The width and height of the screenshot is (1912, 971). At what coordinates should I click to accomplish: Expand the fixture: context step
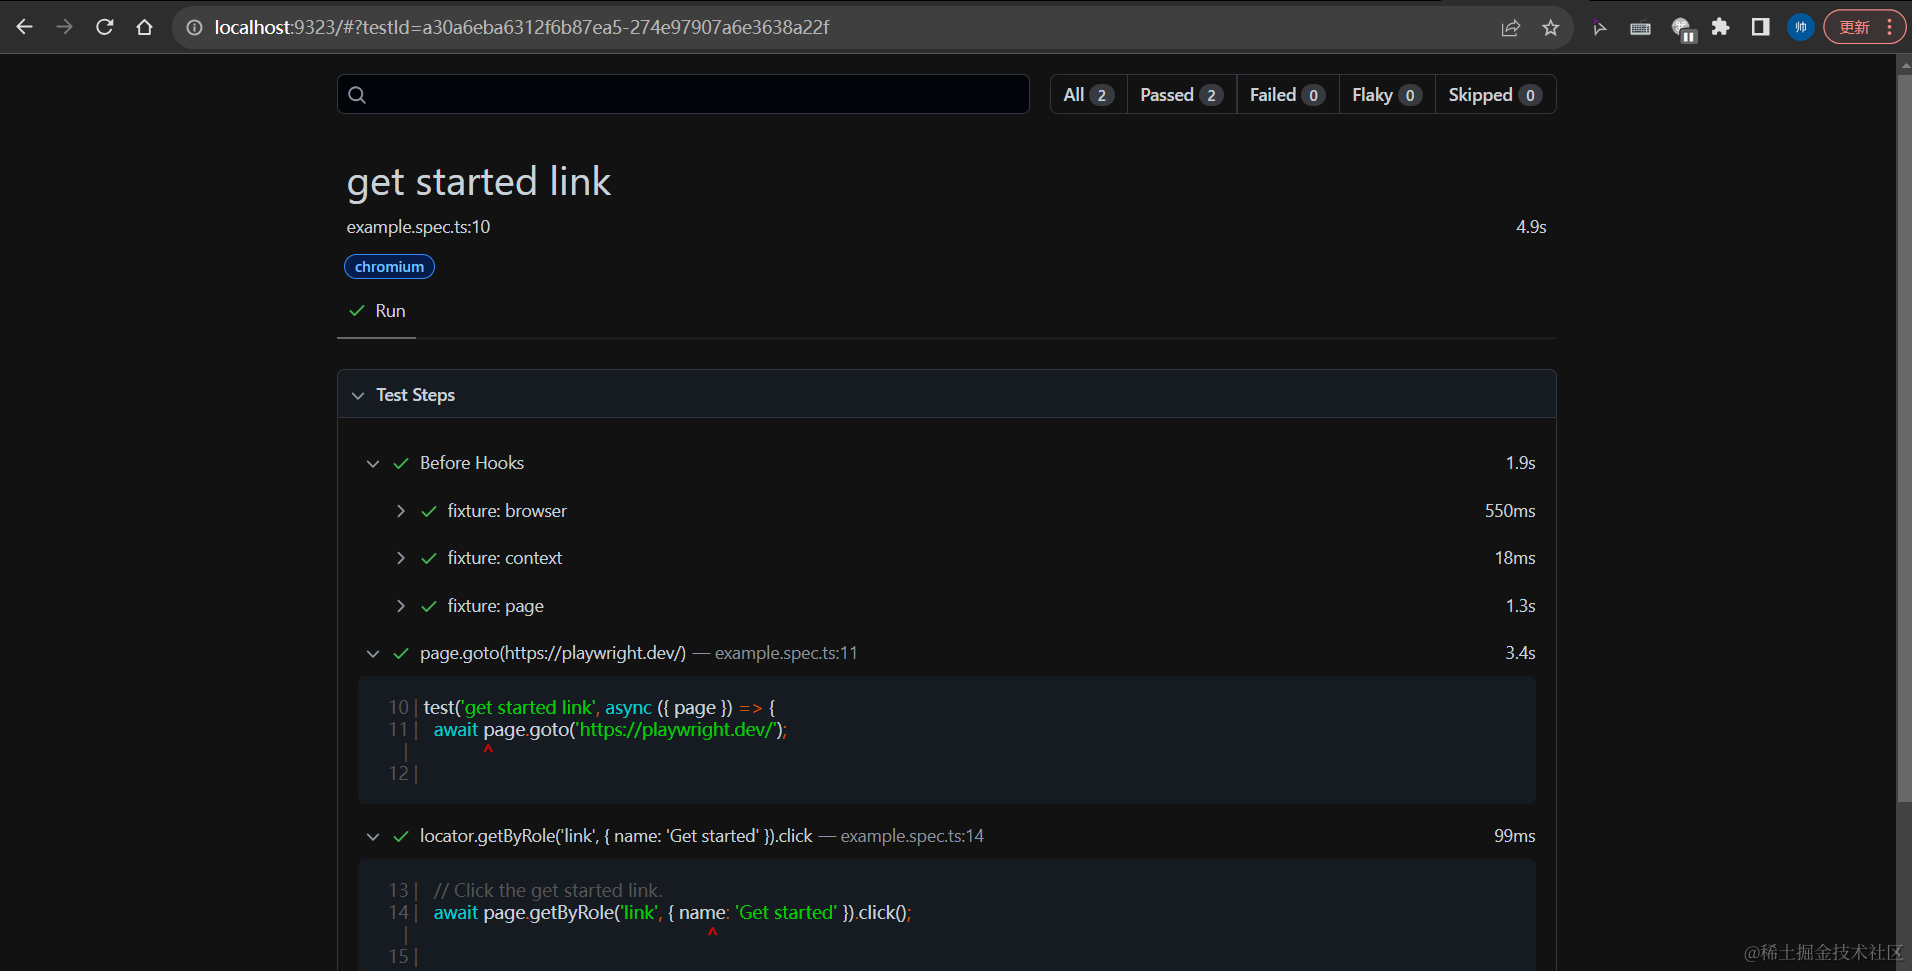click(401, 558)
